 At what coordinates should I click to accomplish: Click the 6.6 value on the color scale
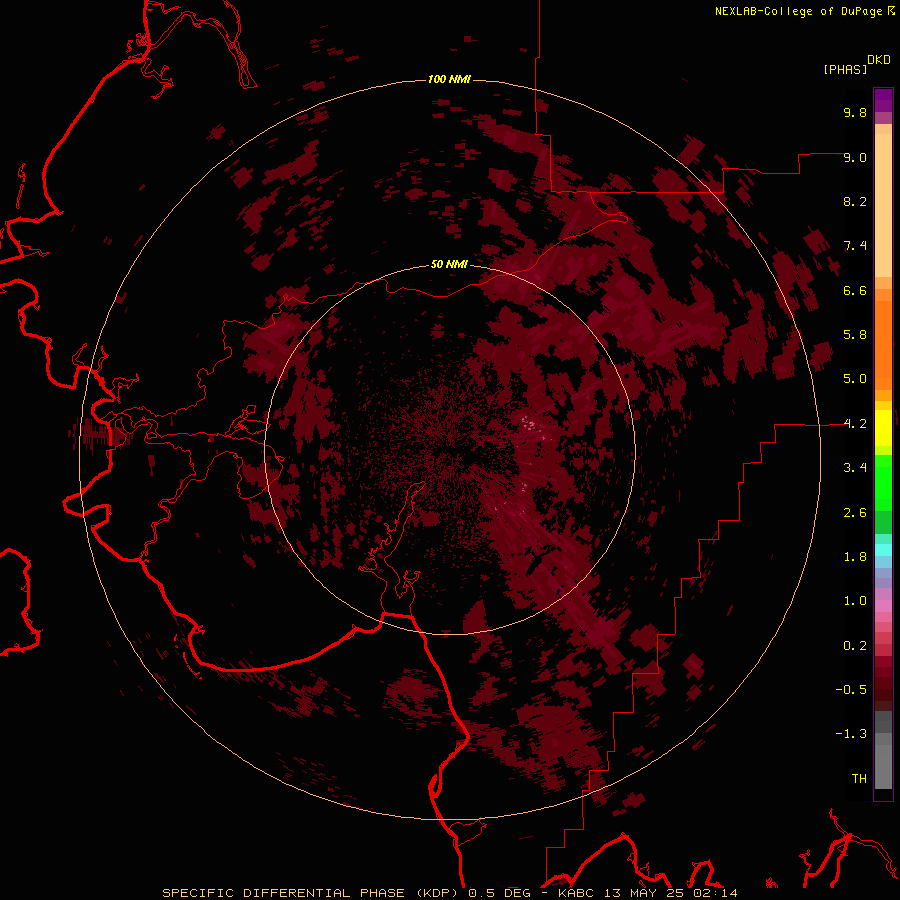[855, 290]
